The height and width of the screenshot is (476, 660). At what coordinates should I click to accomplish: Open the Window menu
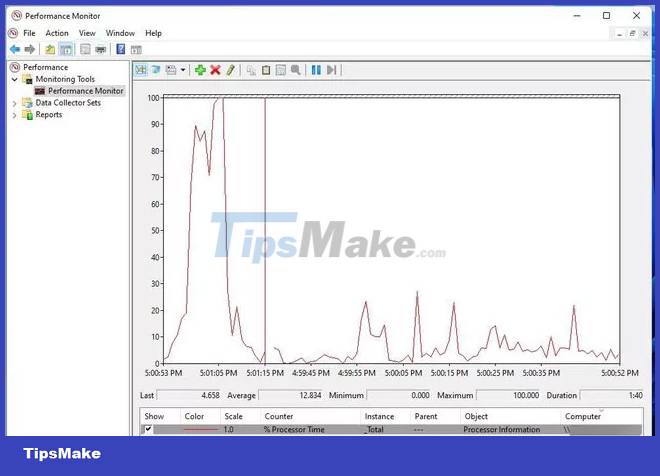coord(120,33)
